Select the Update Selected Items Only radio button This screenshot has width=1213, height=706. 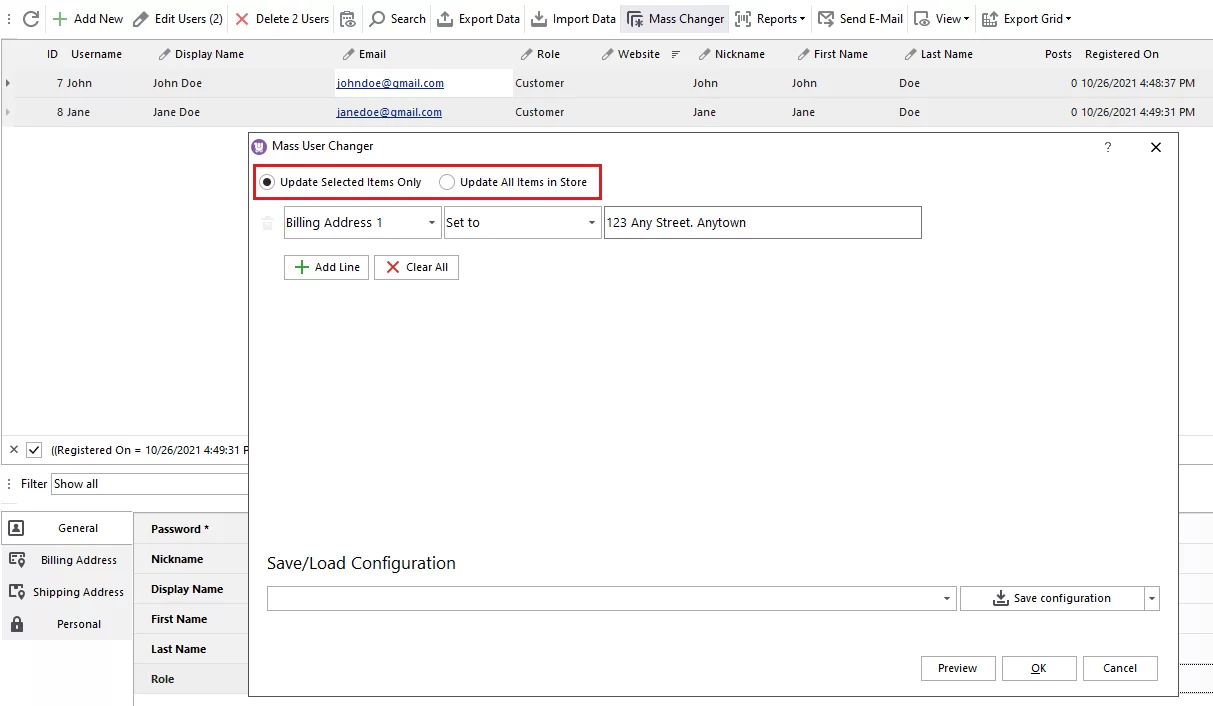266,181
